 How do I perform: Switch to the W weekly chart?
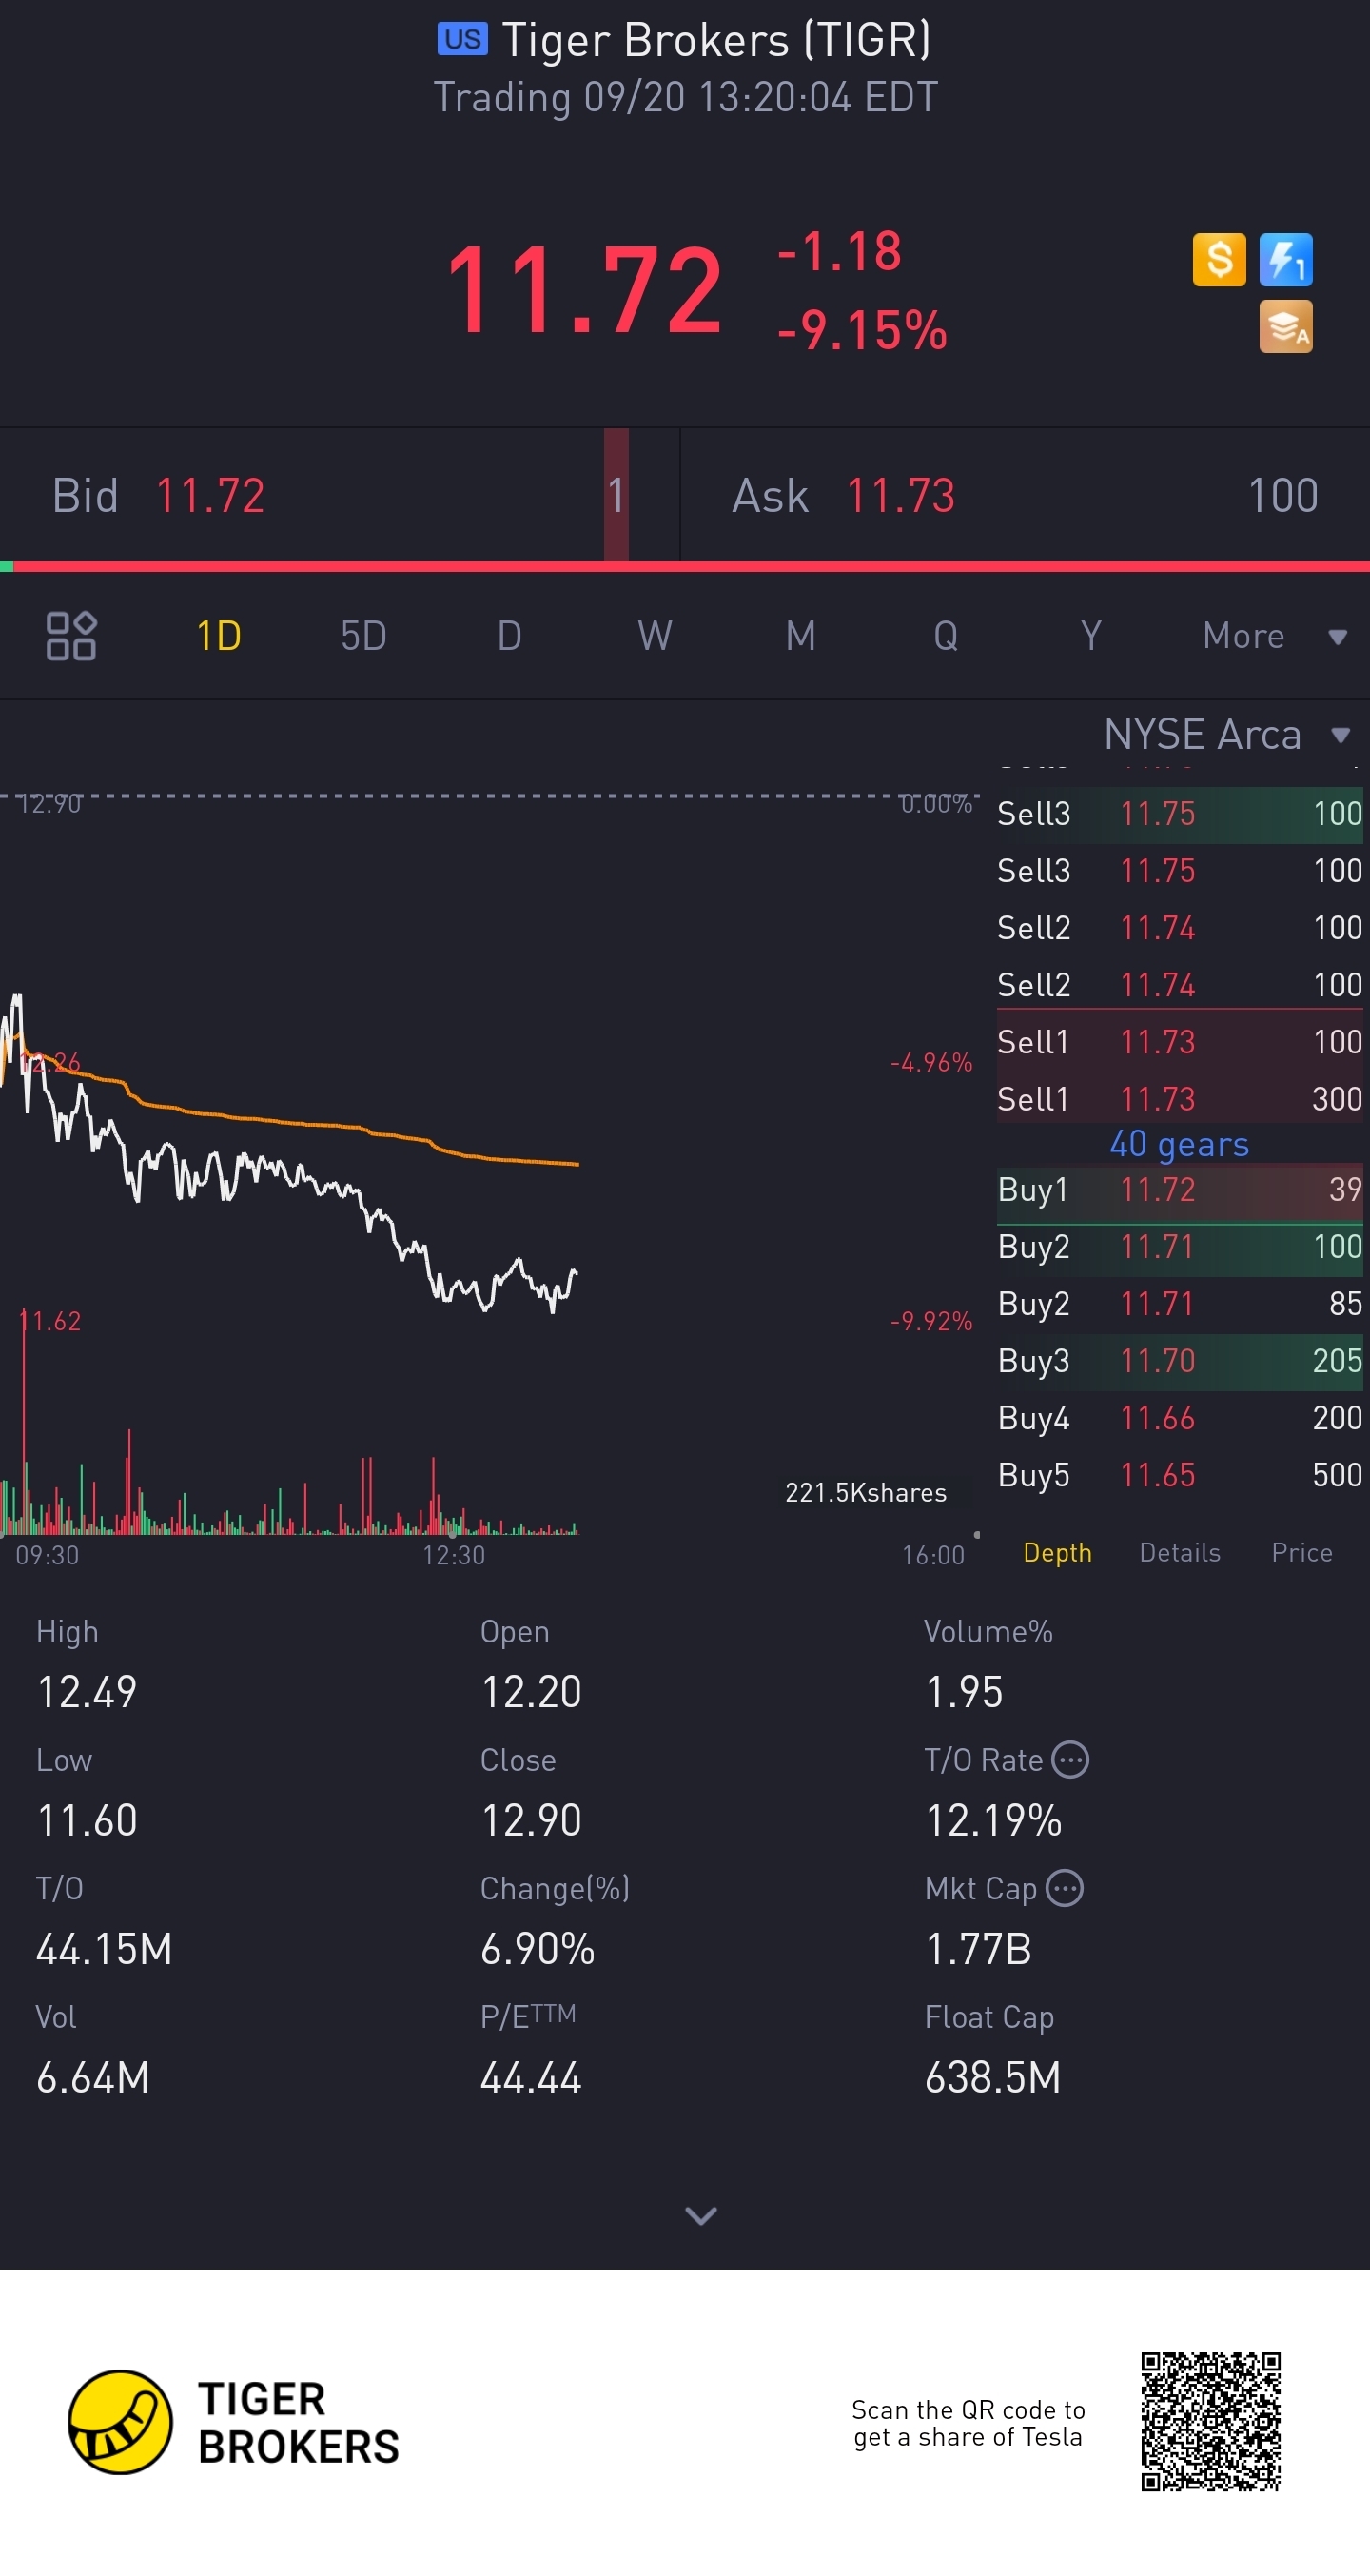(x=655, y=636)
